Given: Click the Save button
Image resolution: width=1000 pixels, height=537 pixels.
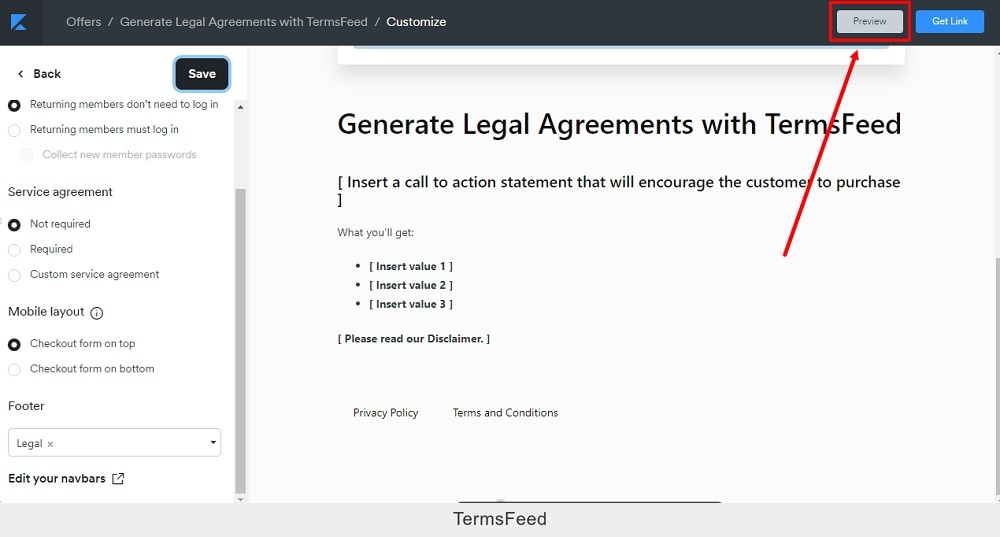Looking at the screenshot, I should 202,74.
